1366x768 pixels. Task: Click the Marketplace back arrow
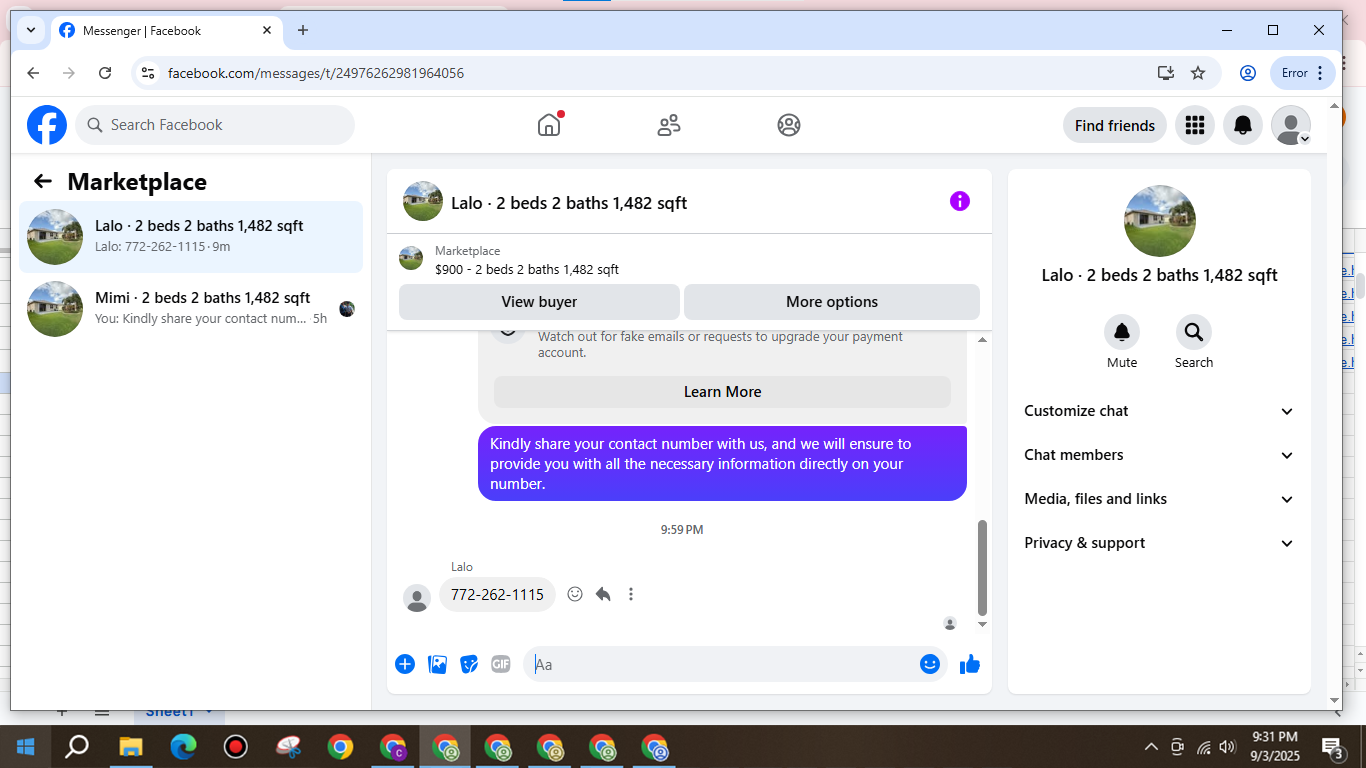point(42,181)
